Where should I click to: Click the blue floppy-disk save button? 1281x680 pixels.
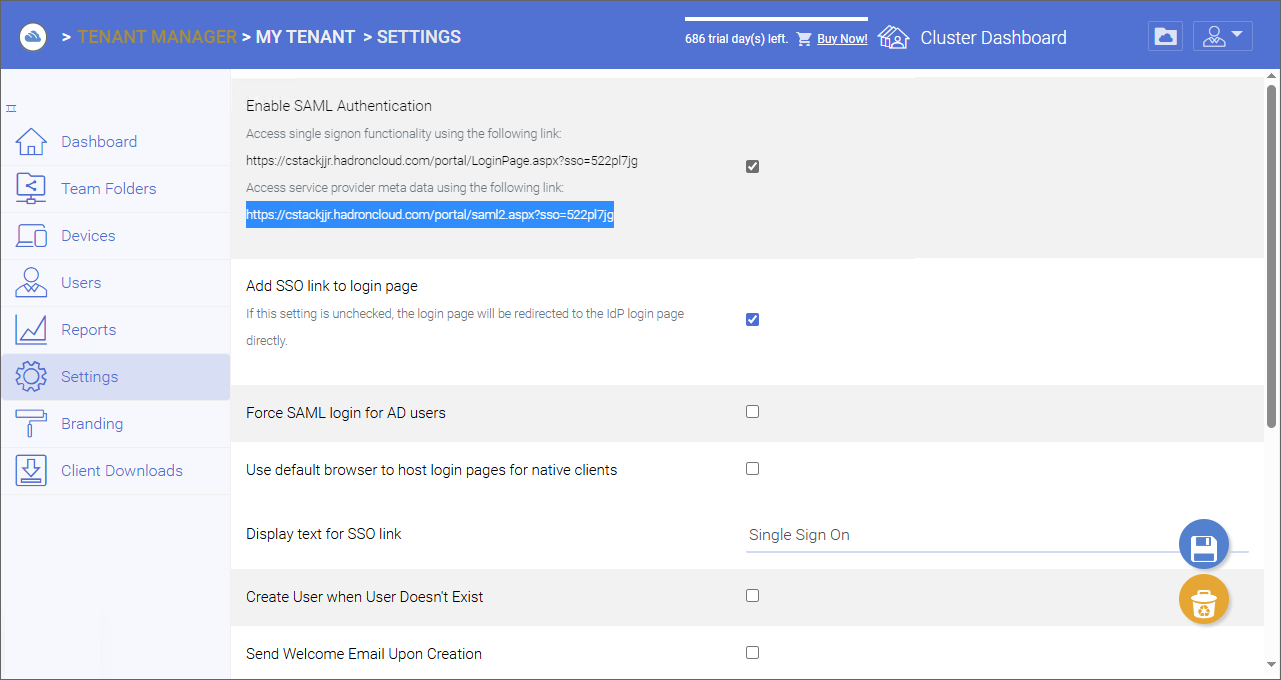click(1204, 546)
